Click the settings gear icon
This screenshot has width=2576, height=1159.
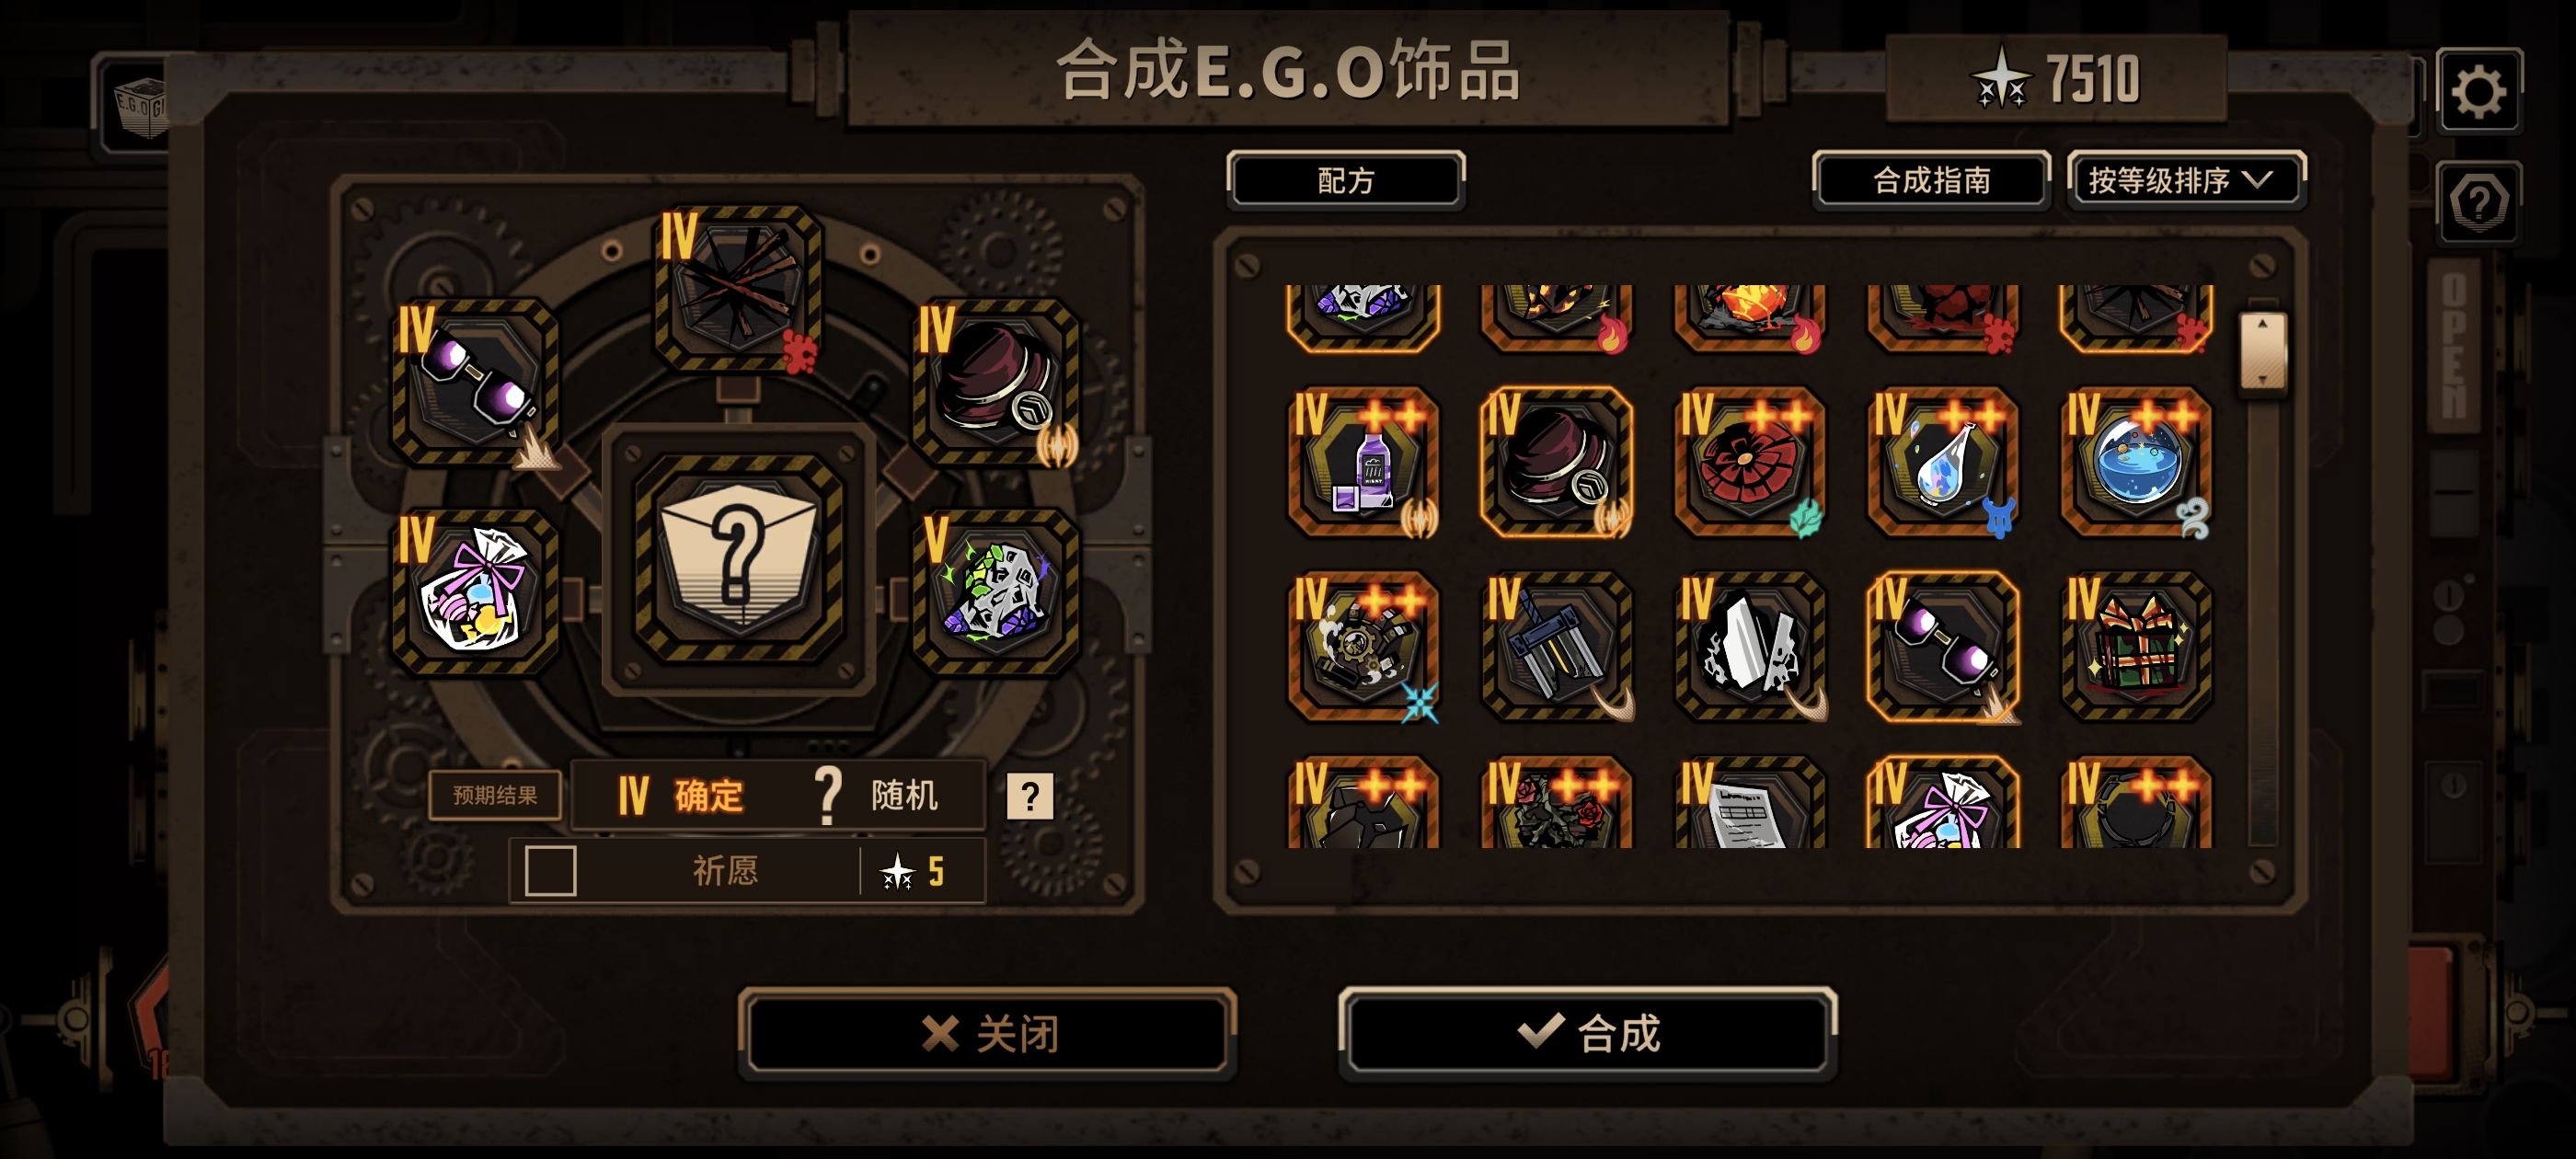[x=2478, y=91]
